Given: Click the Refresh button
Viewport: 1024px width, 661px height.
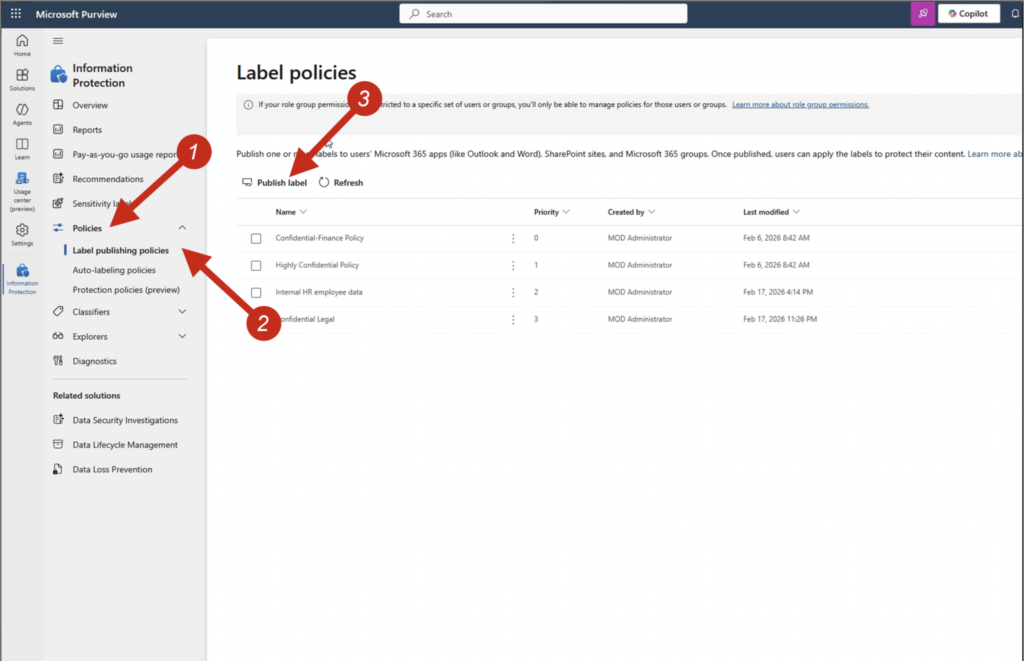Looking at the screenshot, I should tap(341, 182).
